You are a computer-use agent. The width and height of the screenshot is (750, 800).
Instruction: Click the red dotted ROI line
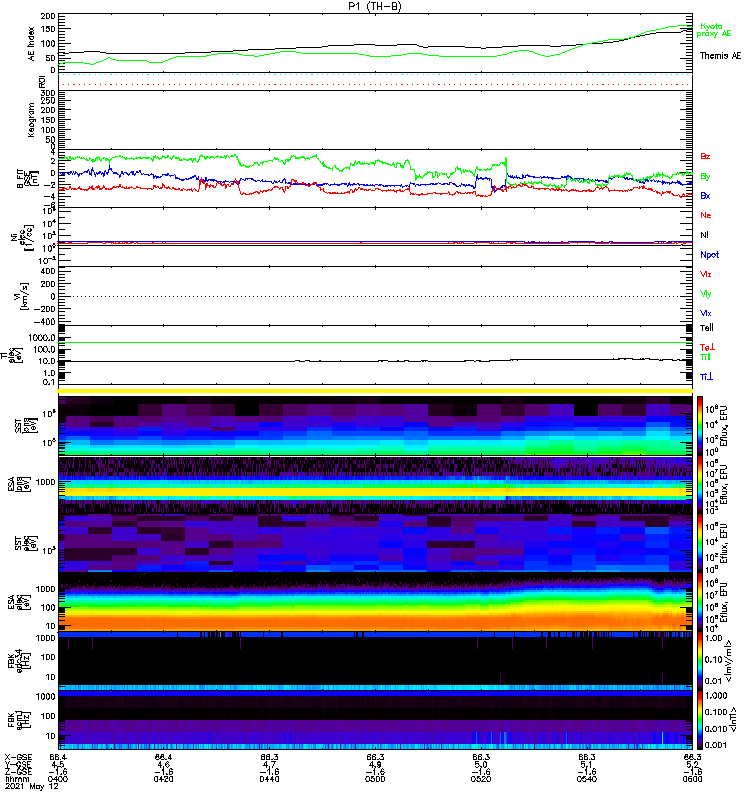[376, 84]
